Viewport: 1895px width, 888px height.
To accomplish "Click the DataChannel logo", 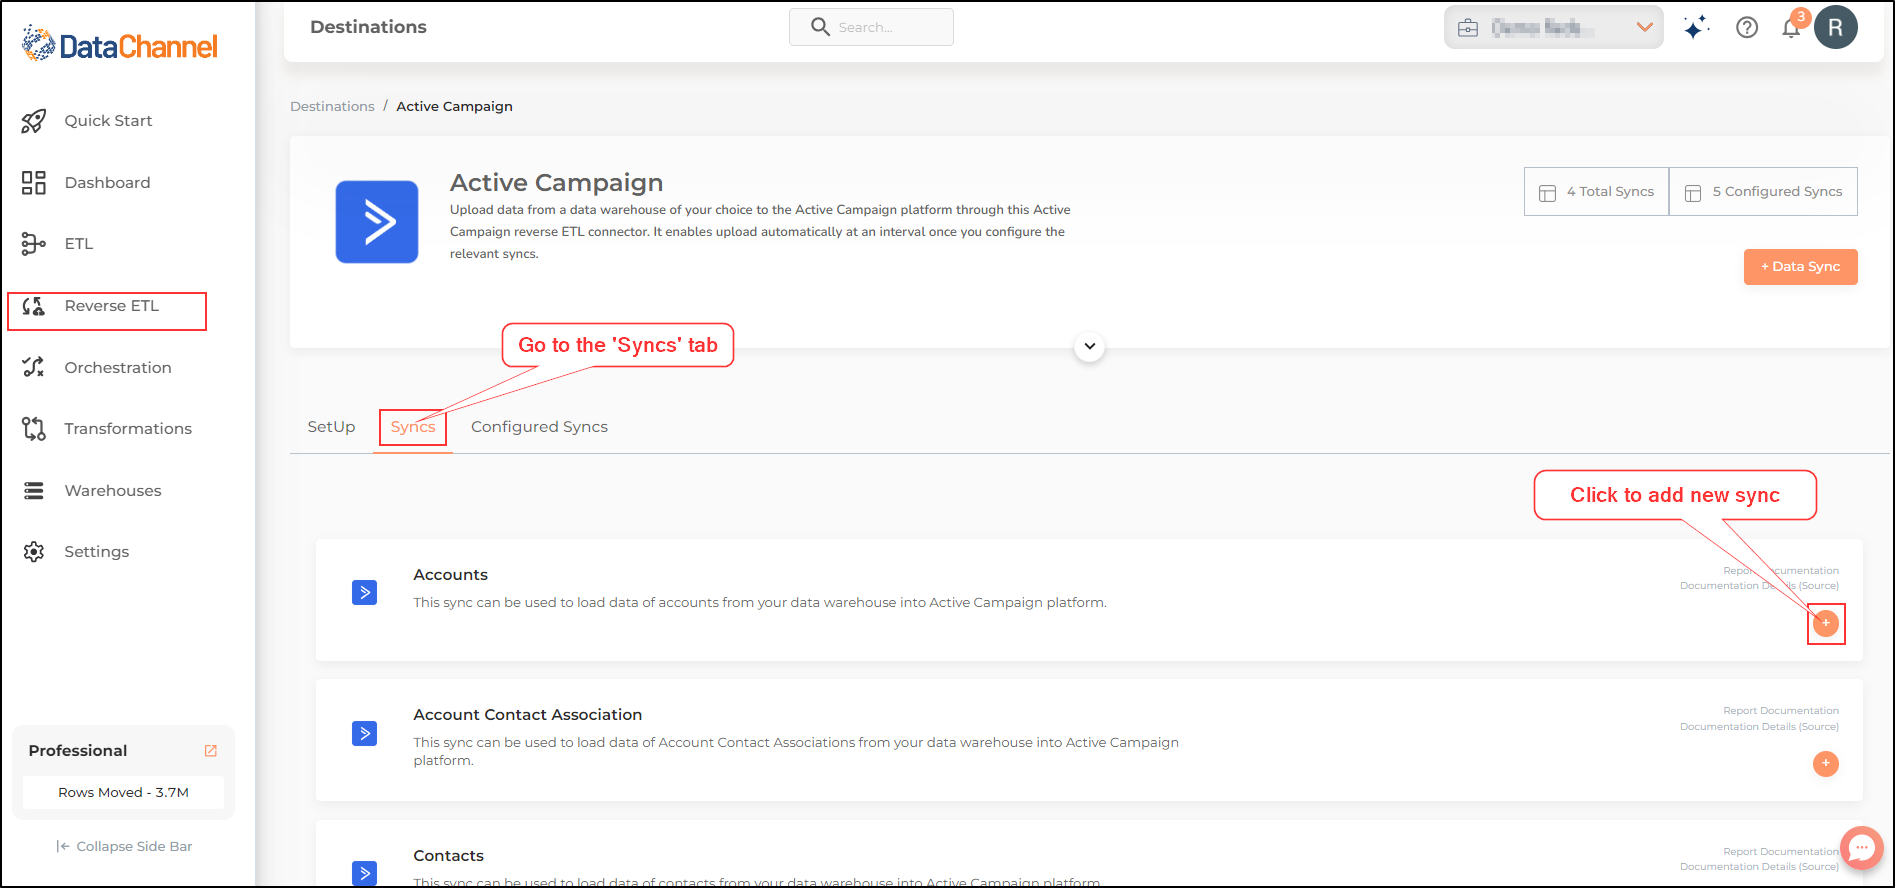I will (119, 45).
